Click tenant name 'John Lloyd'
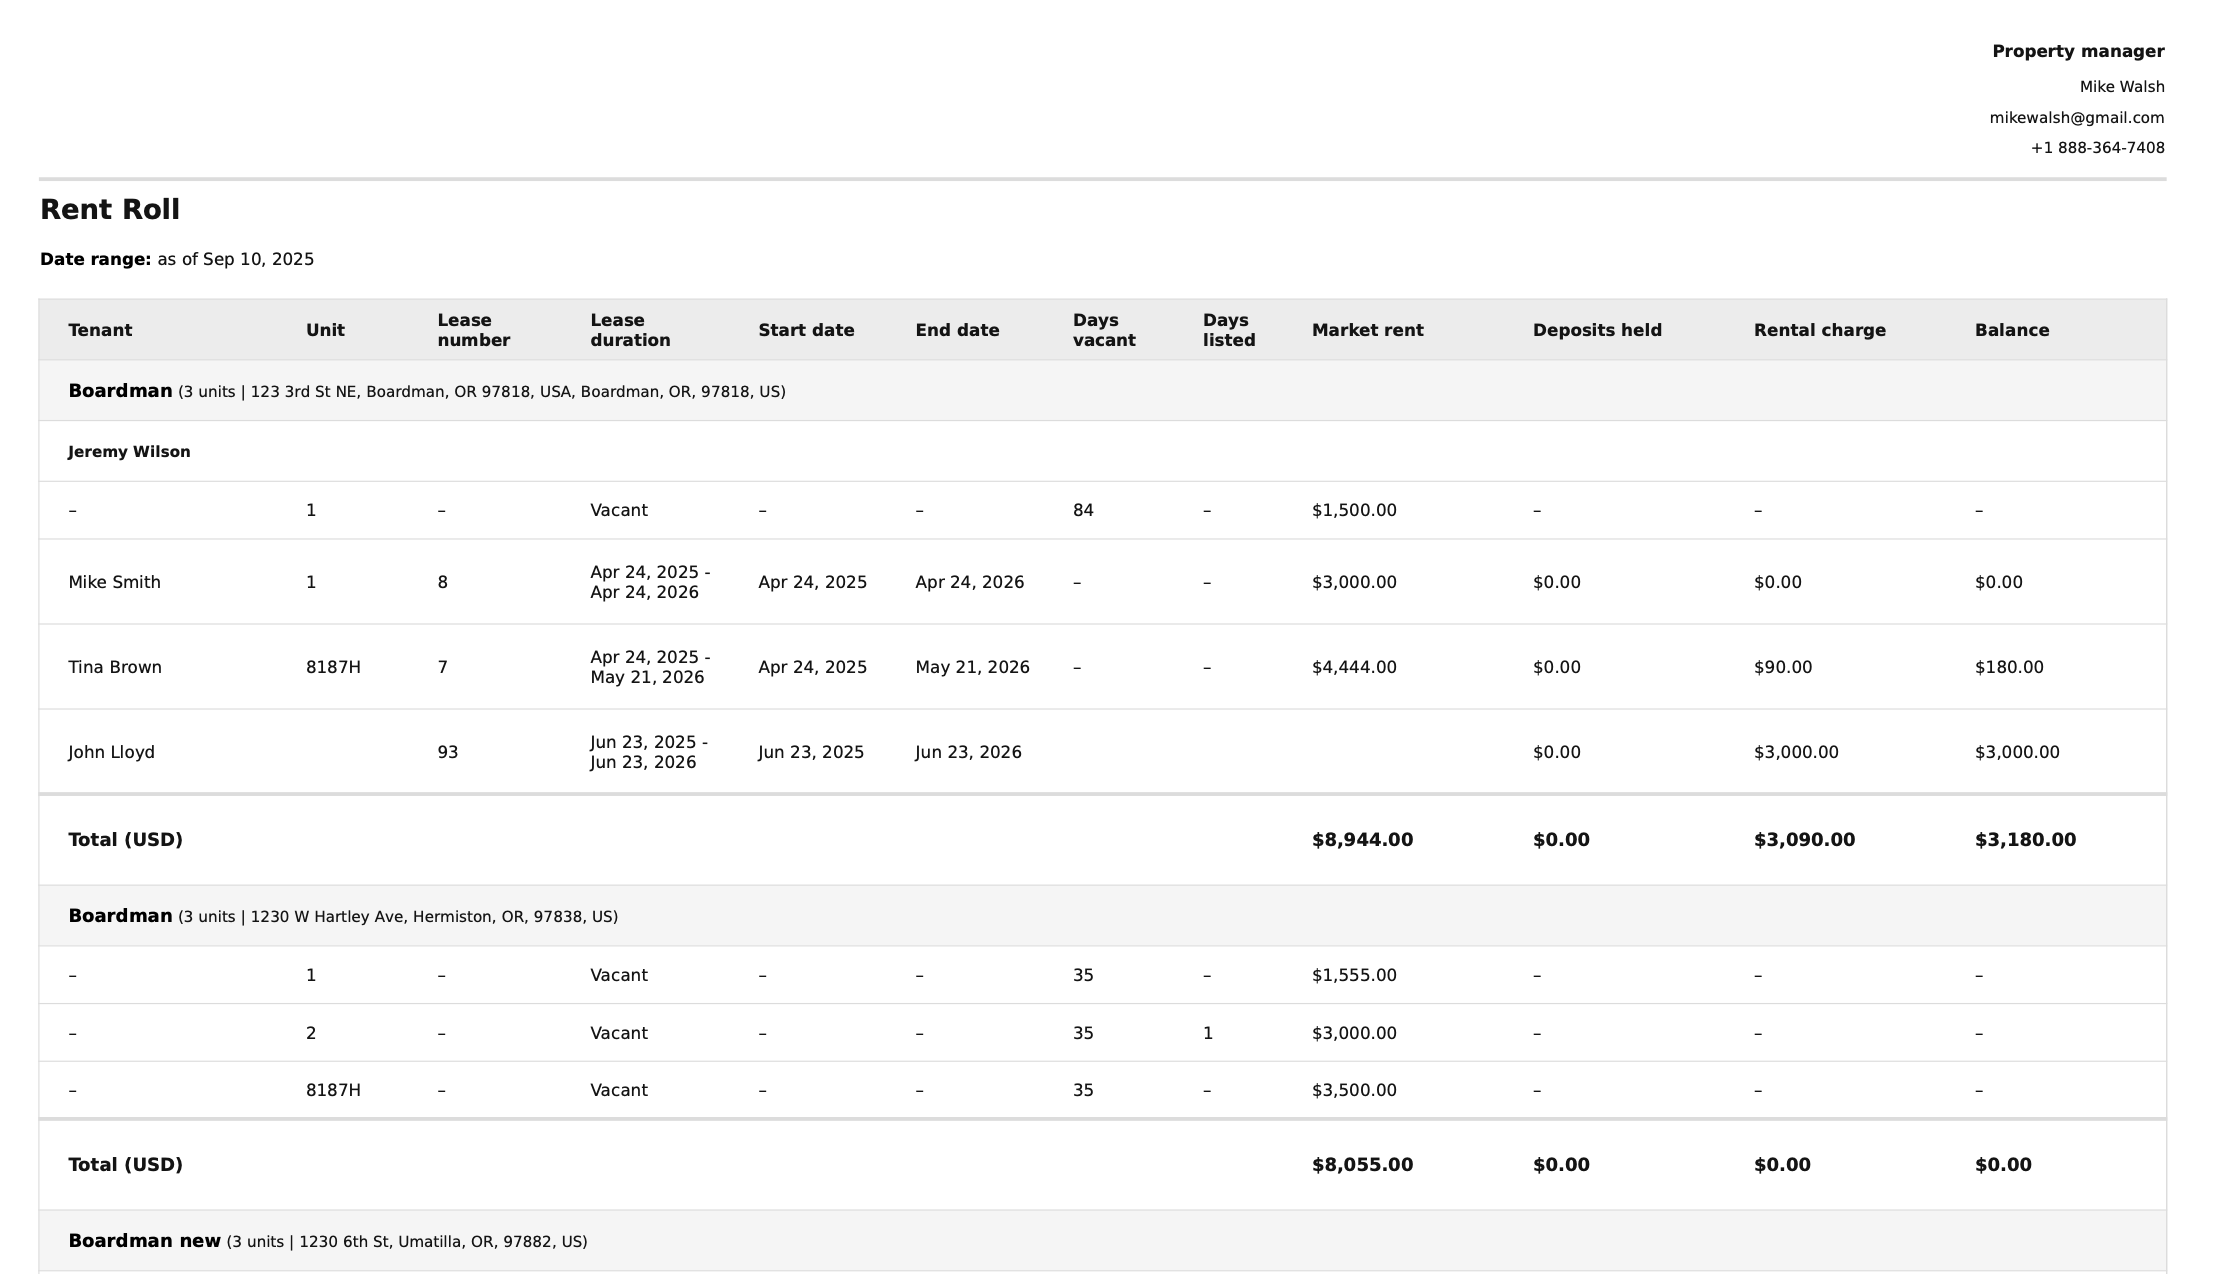The width and height of the screenshot is (2214, 1274). click(111, 753)
